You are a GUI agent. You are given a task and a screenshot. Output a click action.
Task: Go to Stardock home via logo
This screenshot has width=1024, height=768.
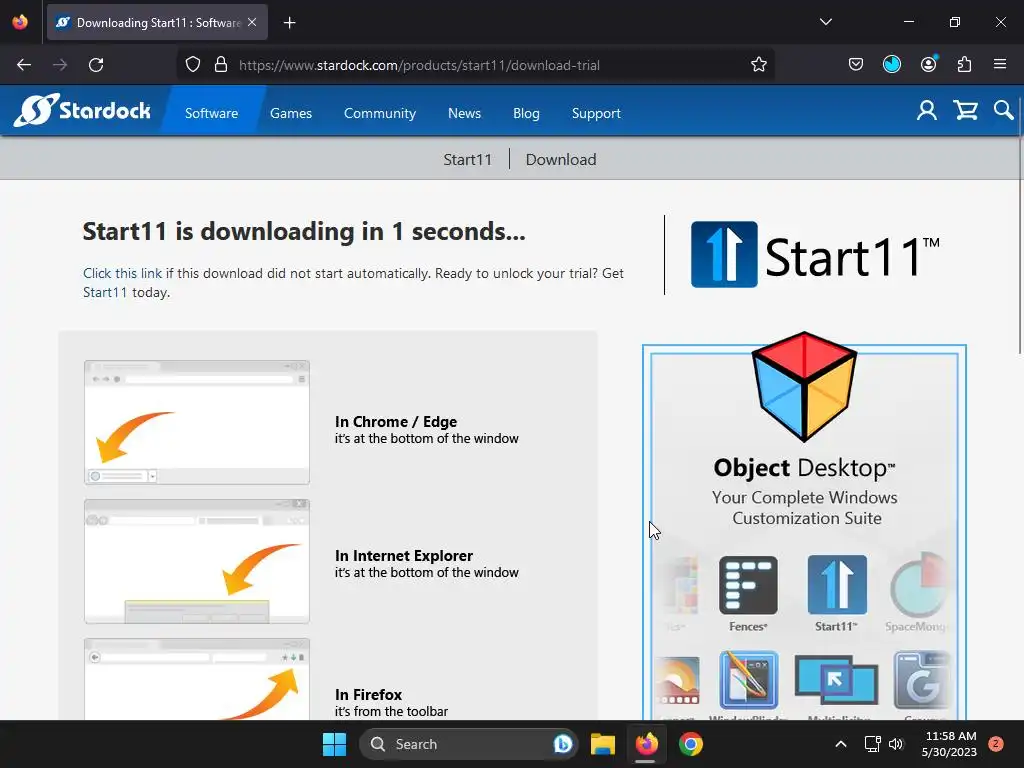coord(82,110)
